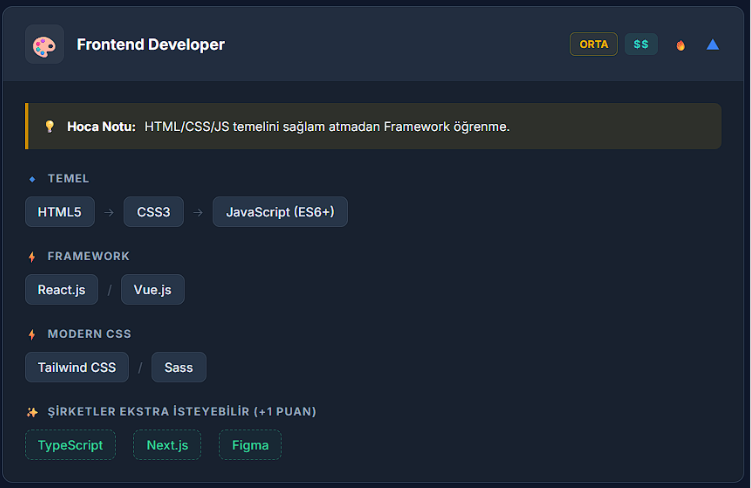This screenshot has height=488, width=751.
Task: Click the lightning icon beside MODERN CSS
Action: tap(32, 334)
